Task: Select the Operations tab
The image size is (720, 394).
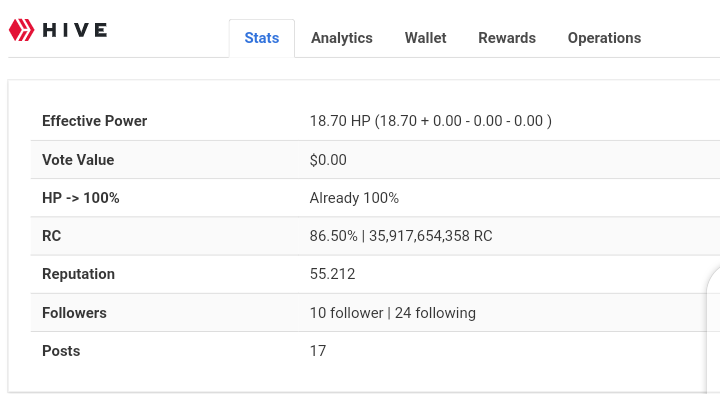Action: (604, 38)
